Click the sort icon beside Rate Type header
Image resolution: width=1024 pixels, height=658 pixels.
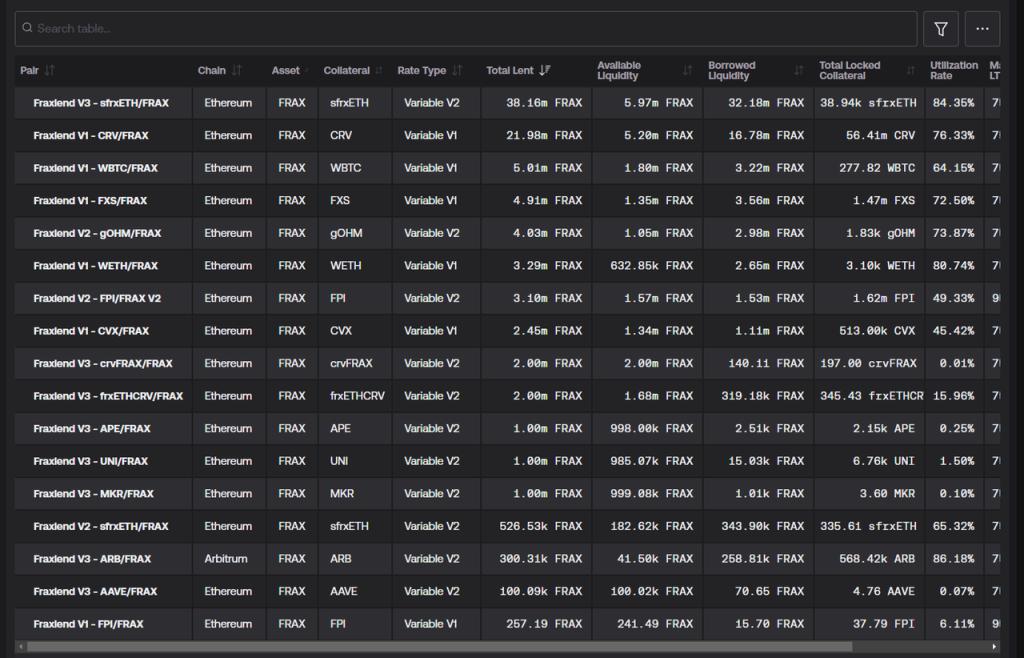point(457,71)
